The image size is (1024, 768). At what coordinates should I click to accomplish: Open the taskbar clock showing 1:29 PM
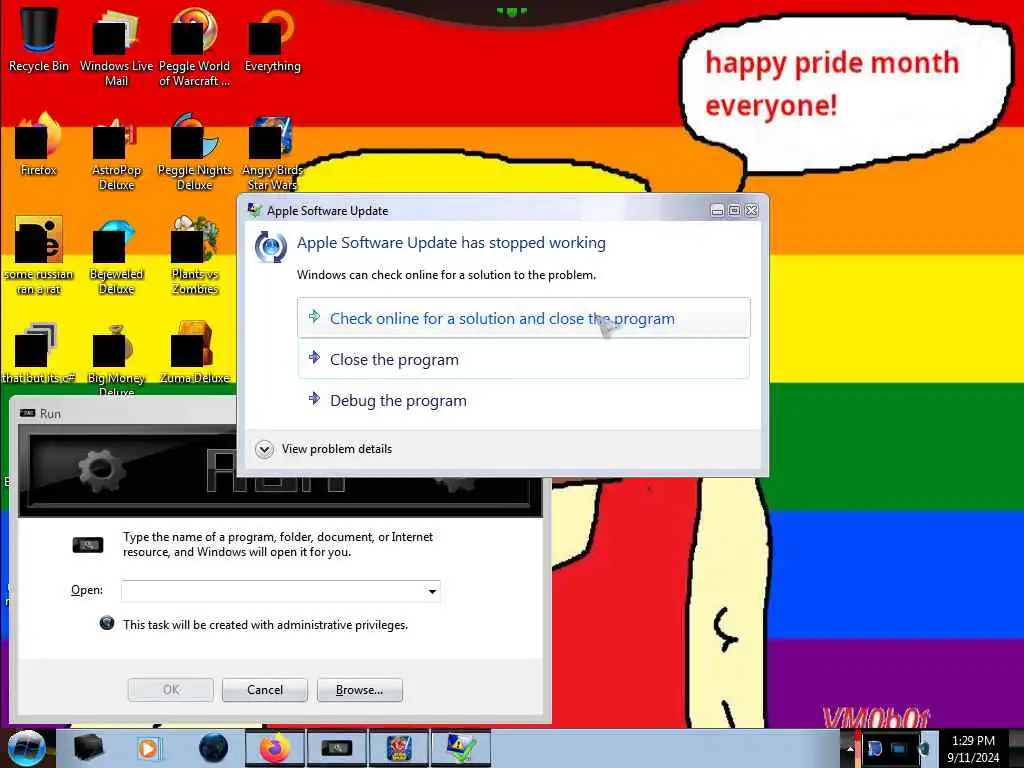(x=973, y=749)
